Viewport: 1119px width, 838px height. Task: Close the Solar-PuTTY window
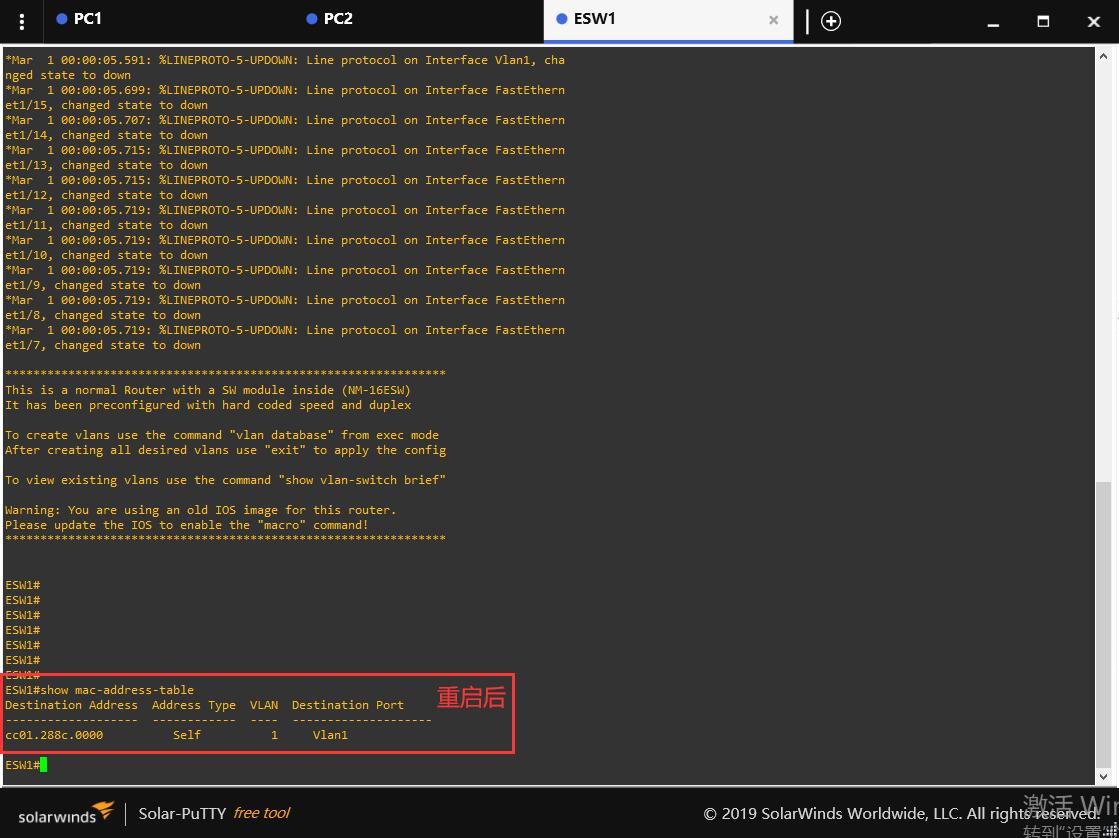(x=1093, y=21)
